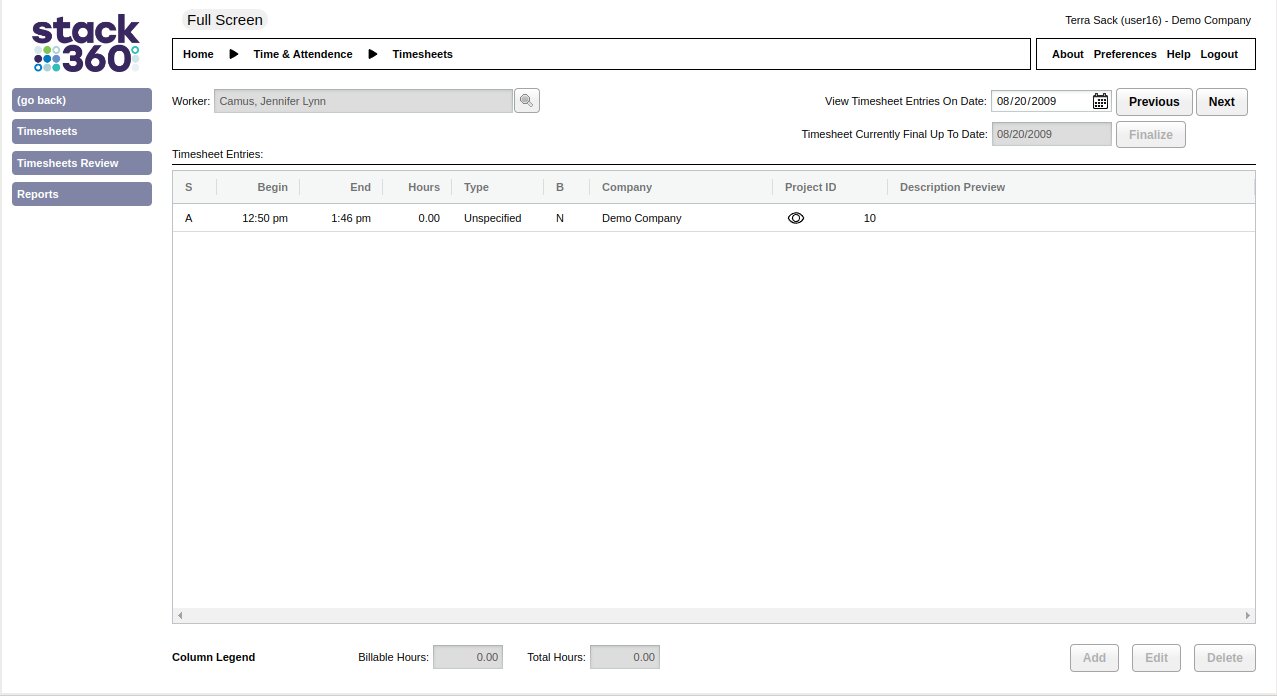Advance to the Next timesheet date
The width and height of the screenshot is (1277, 696).
coord(1221,102)
